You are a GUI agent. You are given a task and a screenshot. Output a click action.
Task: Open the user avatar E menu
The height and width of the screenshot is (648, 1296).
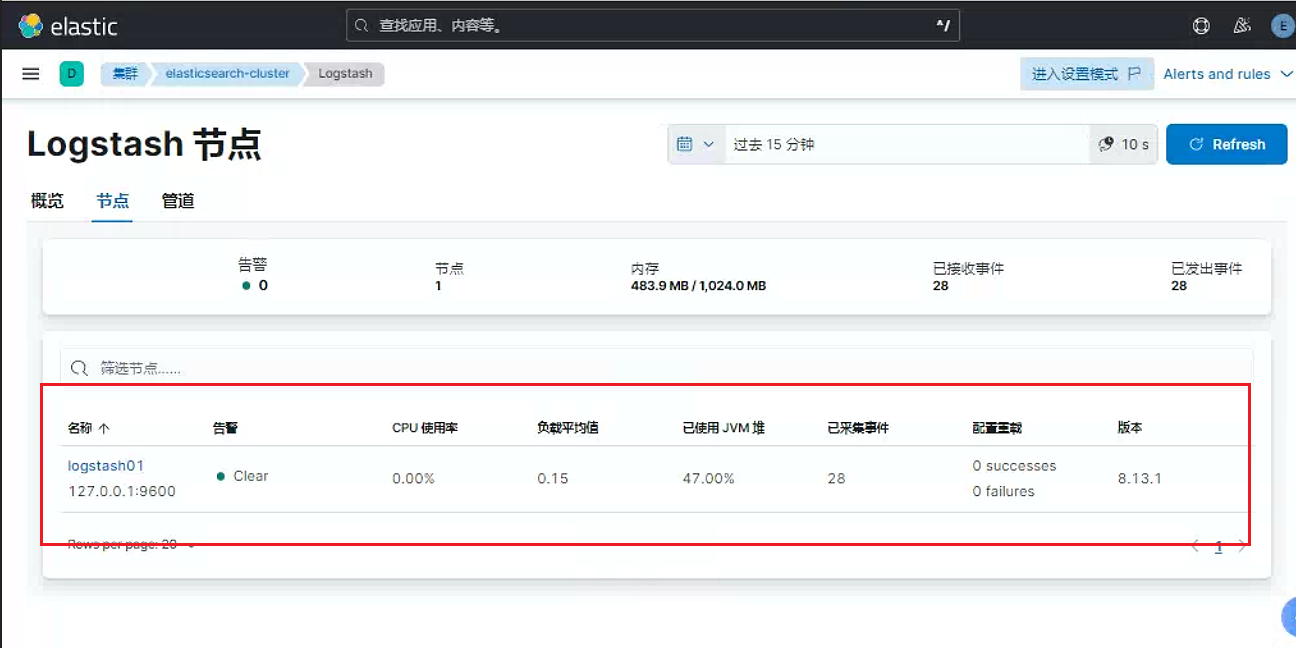tap(1281, 26)
